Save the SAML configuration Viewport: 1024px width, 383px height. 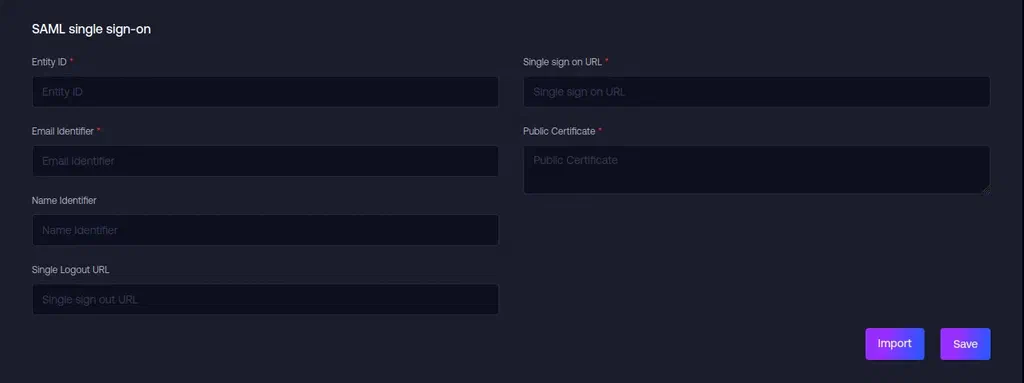[965, 344]
